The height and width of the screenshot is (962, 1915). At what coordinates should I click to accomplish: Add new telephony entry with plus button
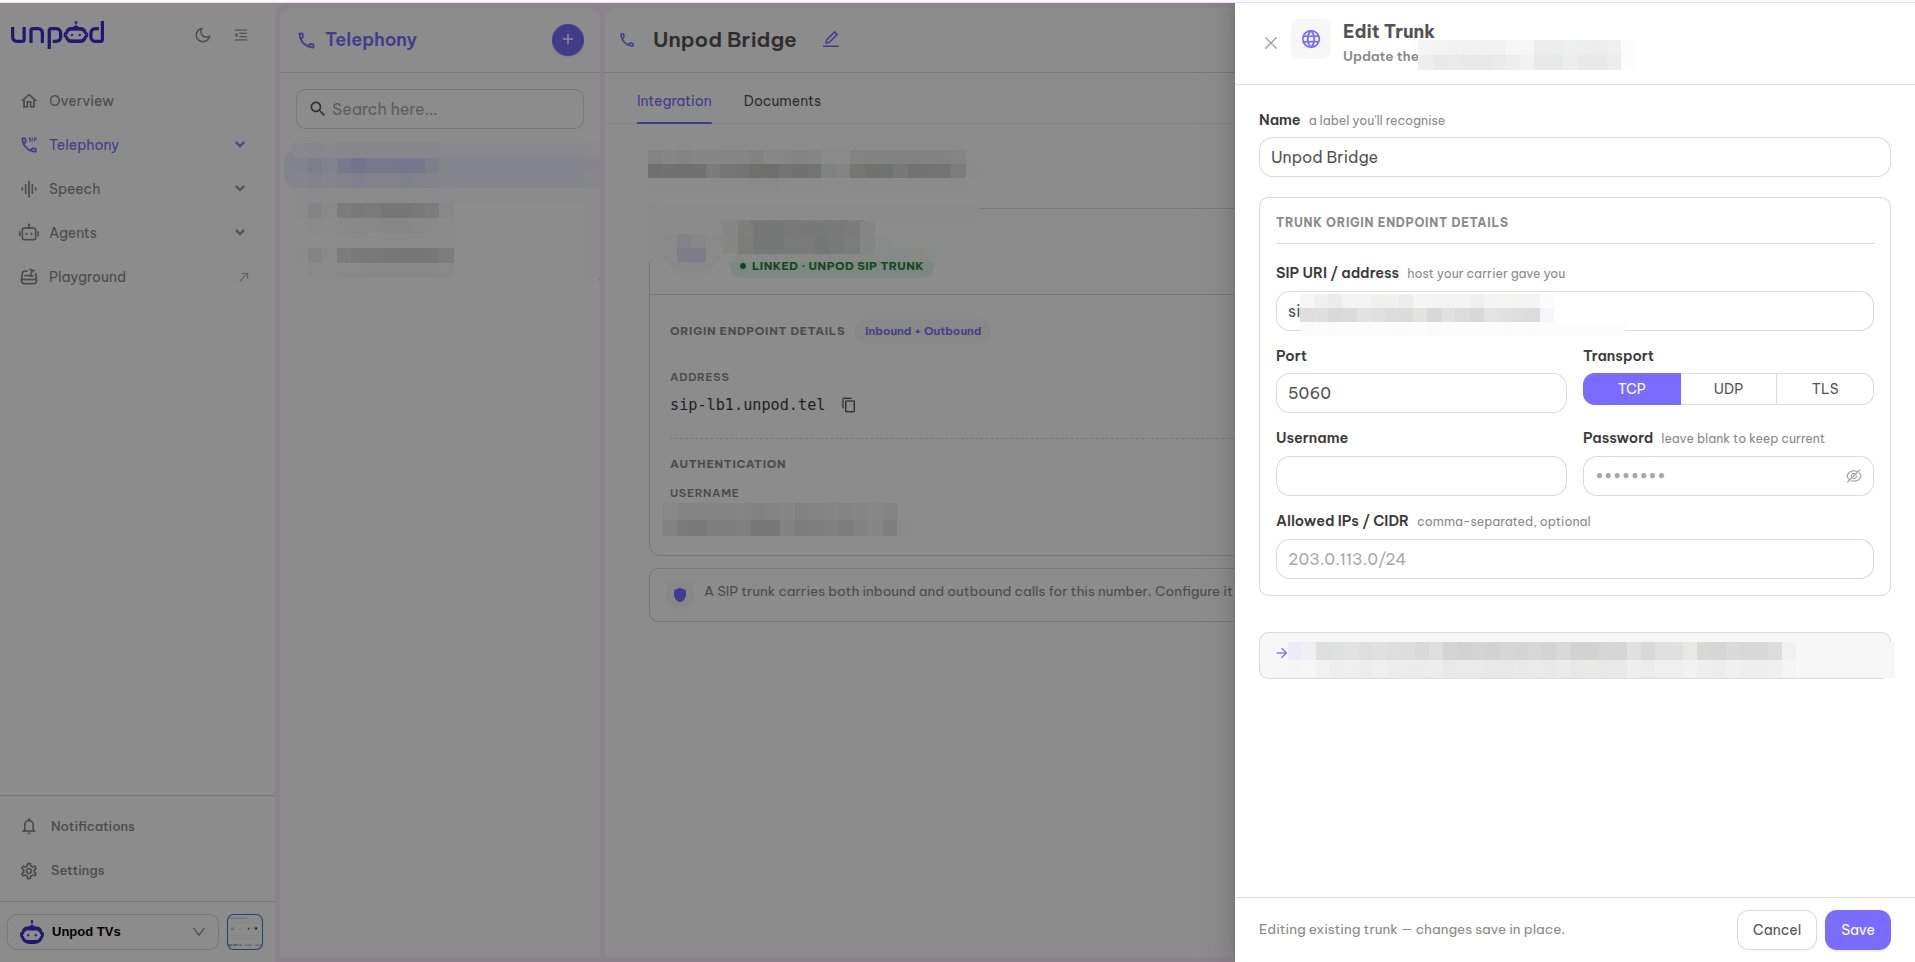568,40
